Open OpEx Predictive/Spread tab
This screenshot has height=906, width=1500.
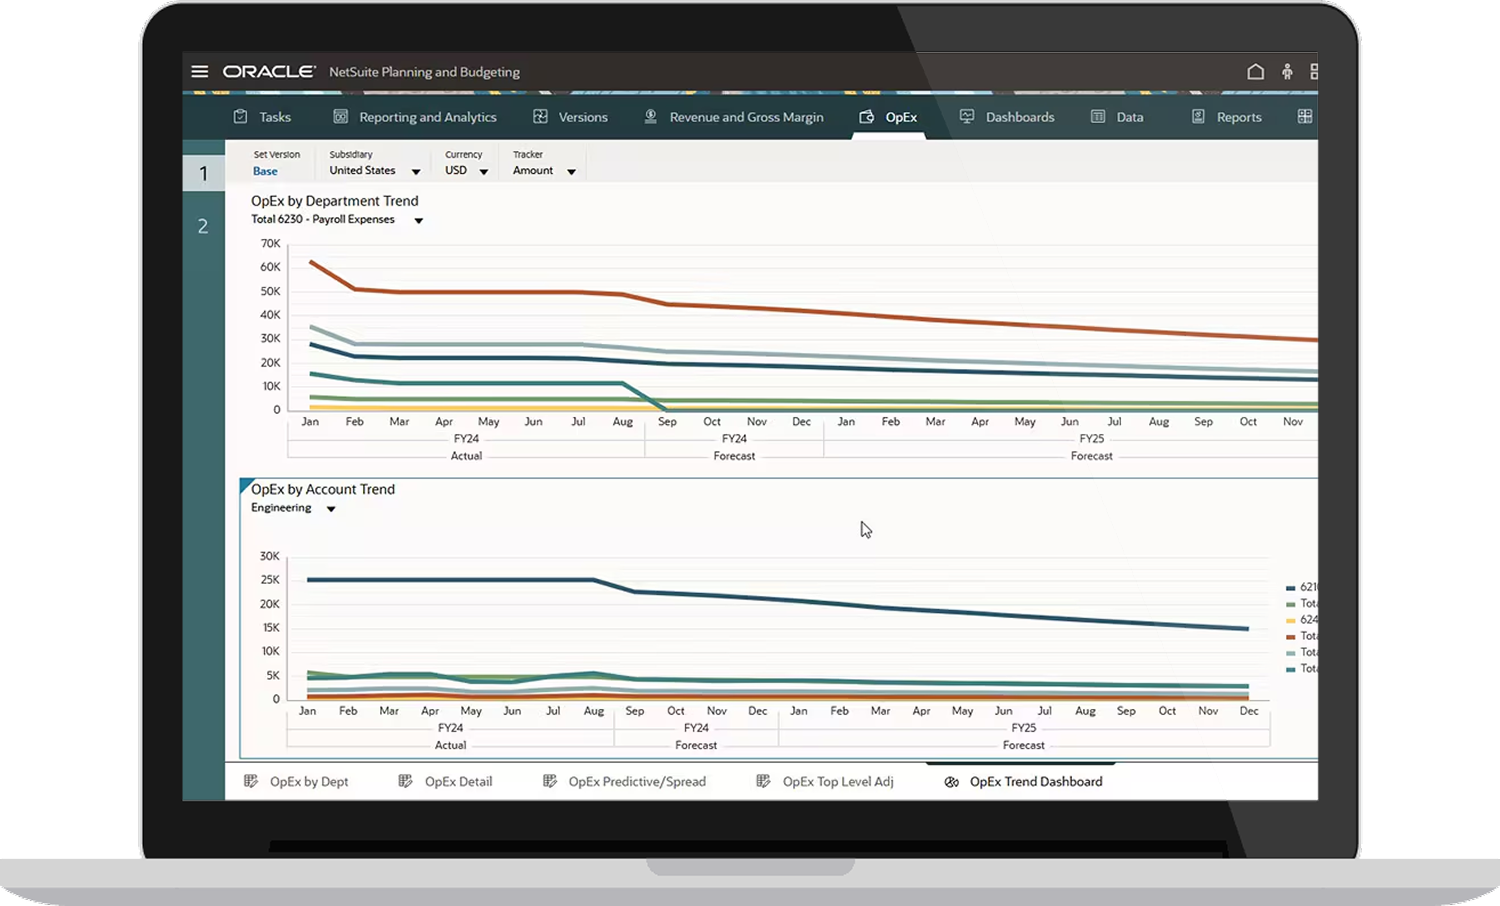[636, 782]
